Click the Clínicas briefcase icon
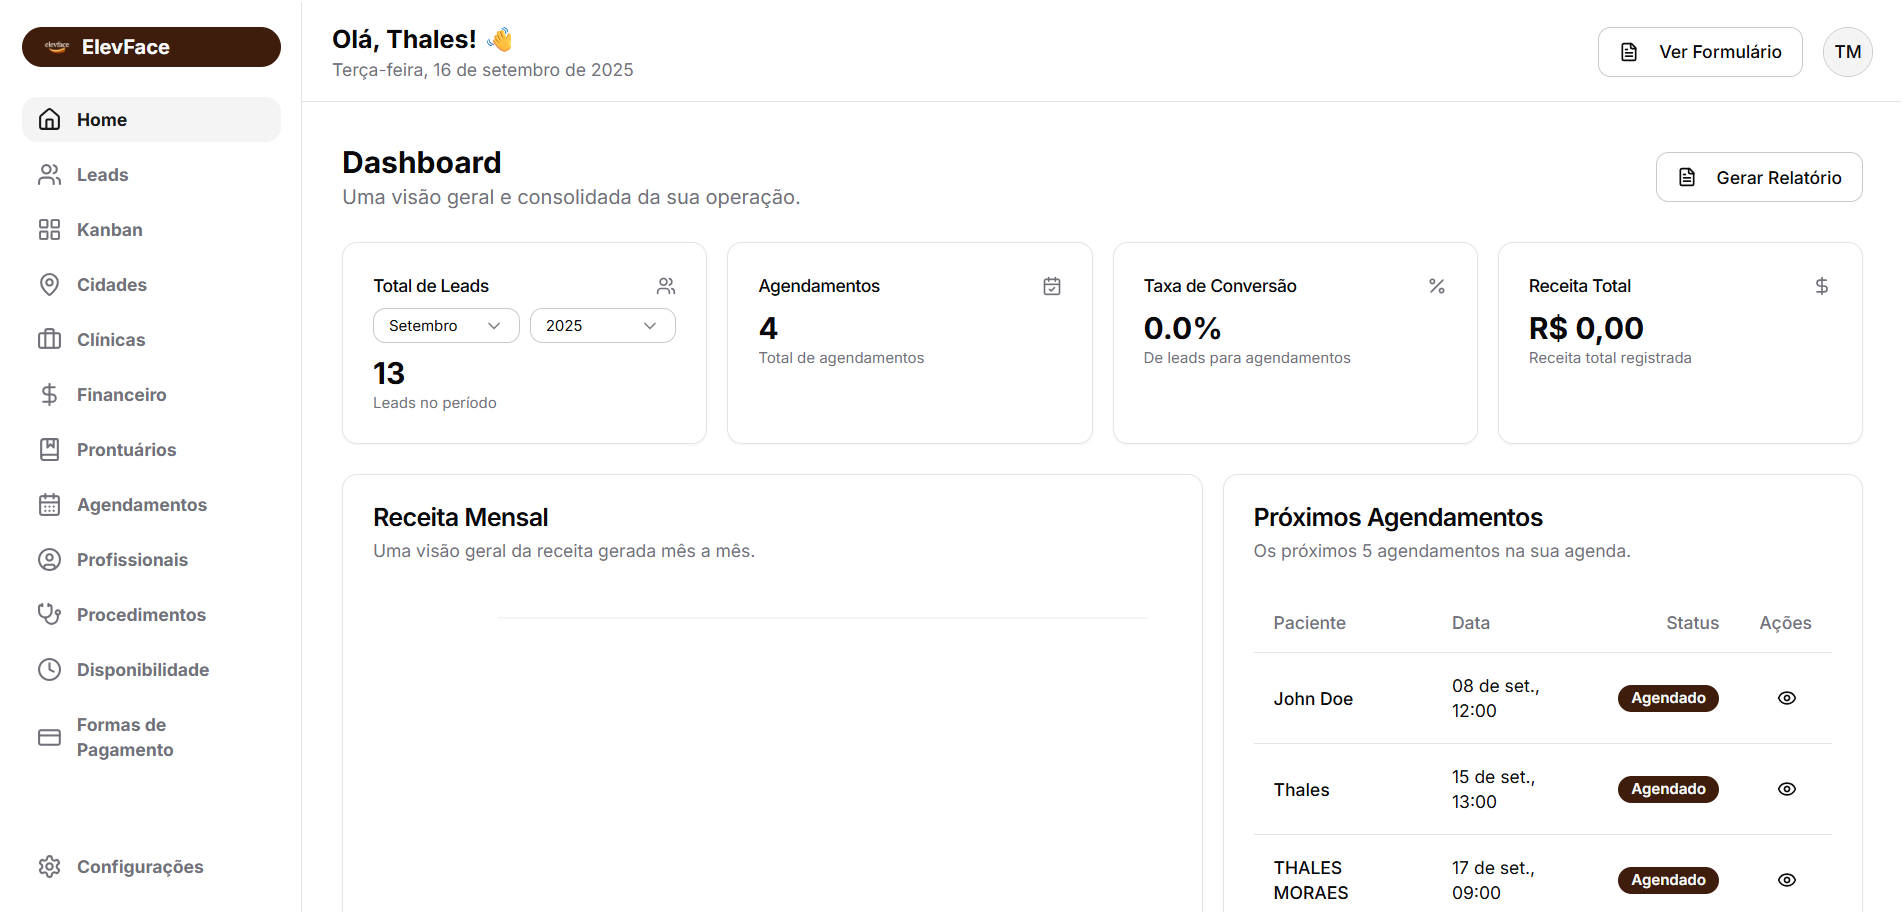Viewport: 1903px width, 914px height. tap(50, 339)
